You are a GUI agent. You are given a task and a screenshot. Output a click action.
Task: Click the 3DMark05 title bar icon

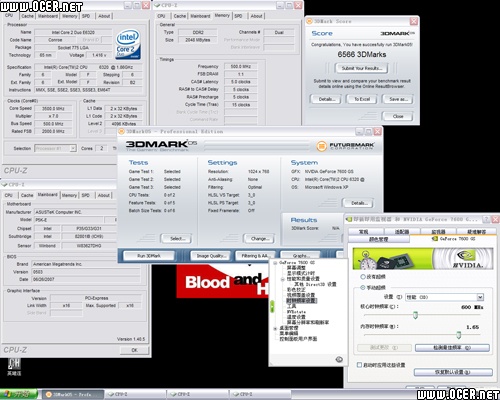coord(122,131)
